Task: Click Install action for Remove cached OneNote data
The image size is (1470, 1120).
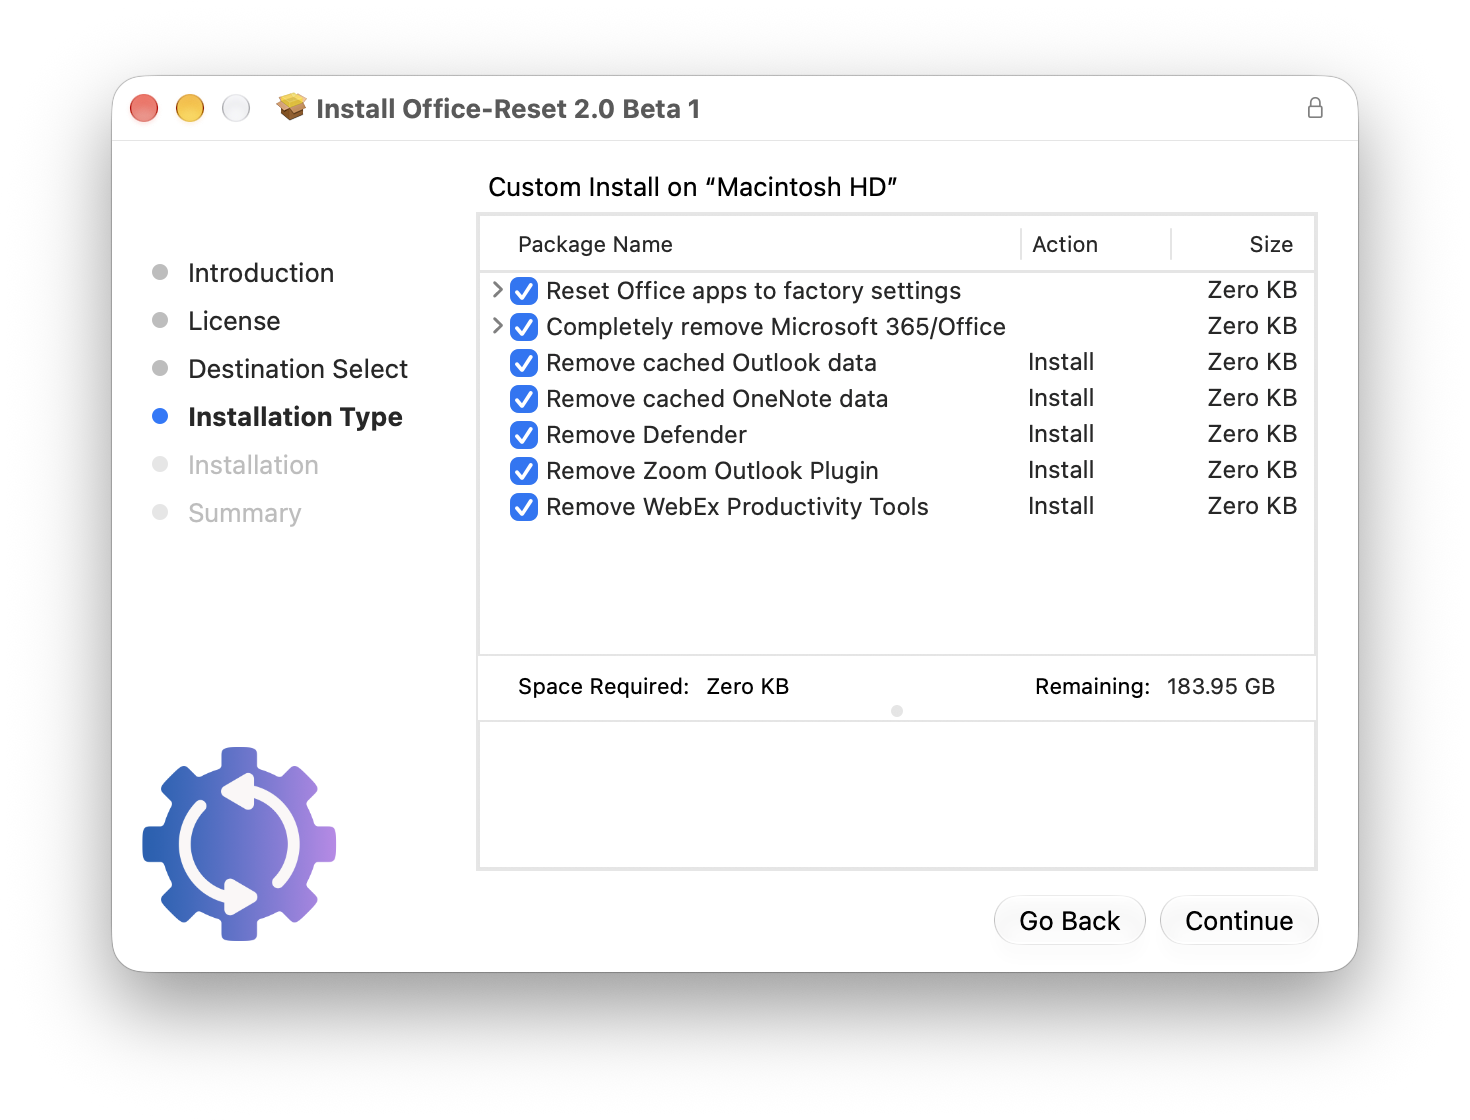Action: pos(1061,398)
